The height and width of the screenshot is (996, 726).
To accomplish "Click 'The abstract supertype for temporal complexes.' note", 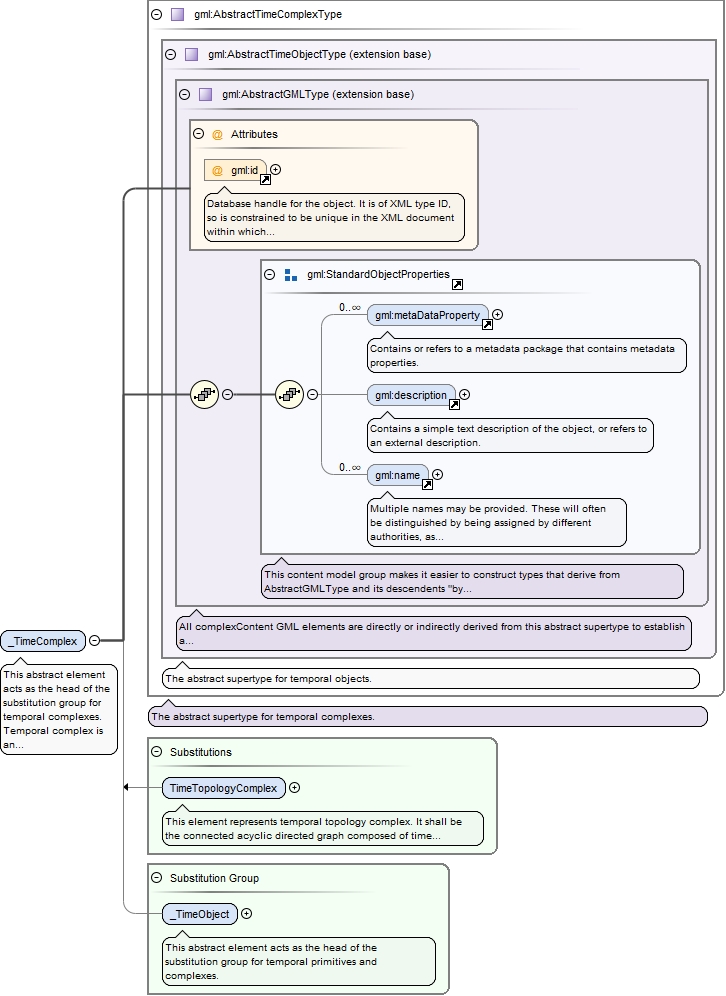I will (x=427, y=717).
